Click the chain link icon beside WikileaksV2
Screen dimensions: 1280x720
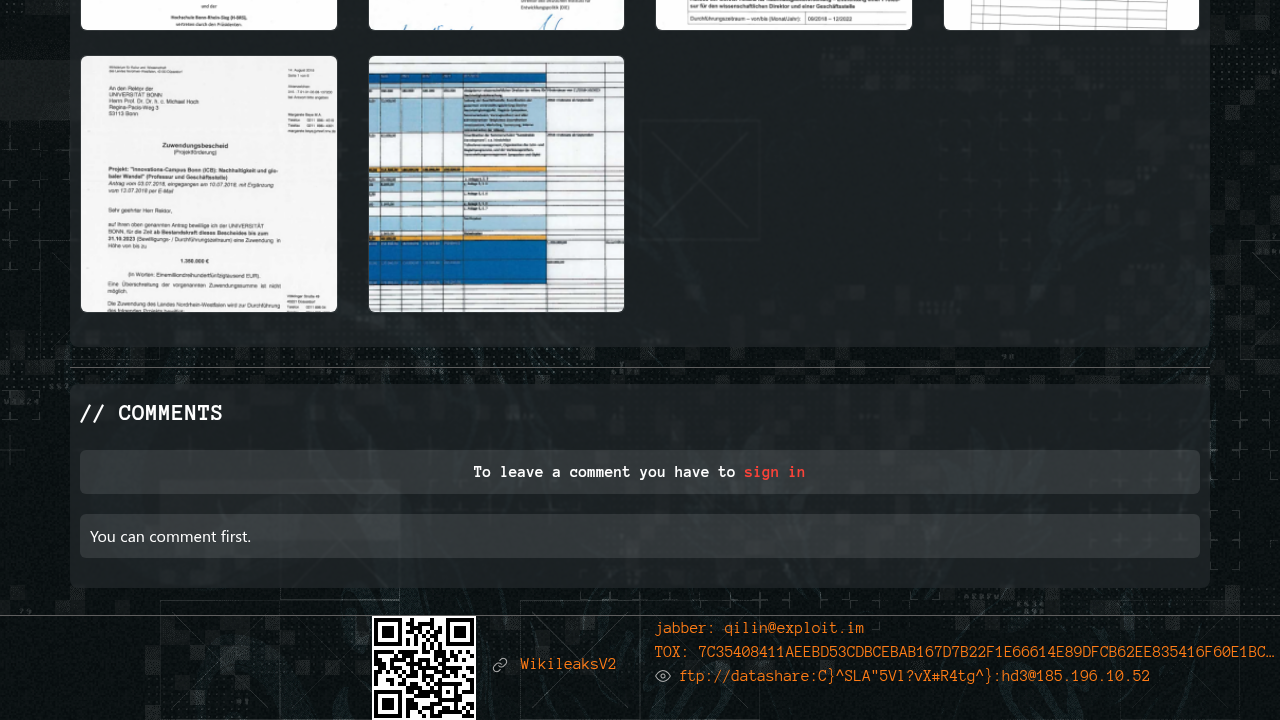click(x=500, y=665)
